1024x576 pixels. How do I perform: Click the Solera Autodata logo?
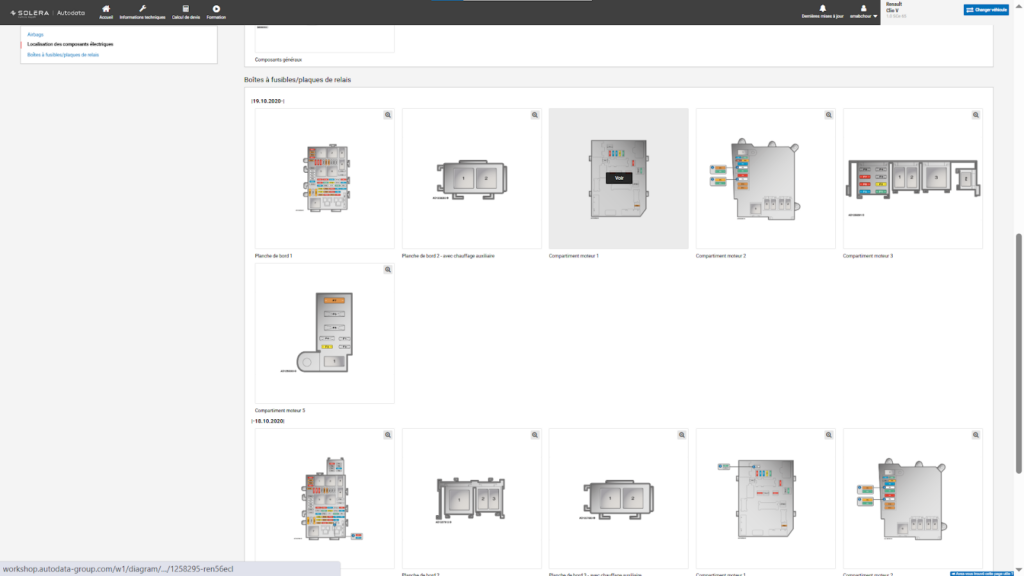click(48, 12)
